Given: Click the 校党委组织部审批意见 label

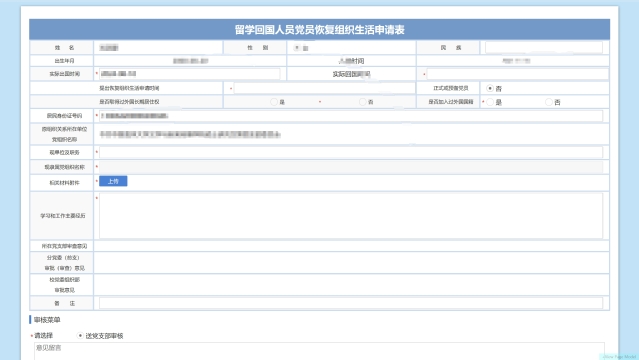Looking at the screenshot, I should point(64,285).
